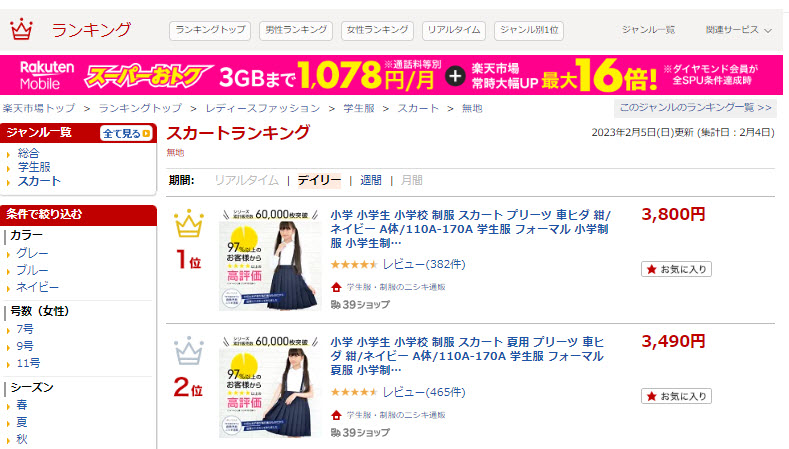Filter by ネイビー color

[x=37, y=287]
